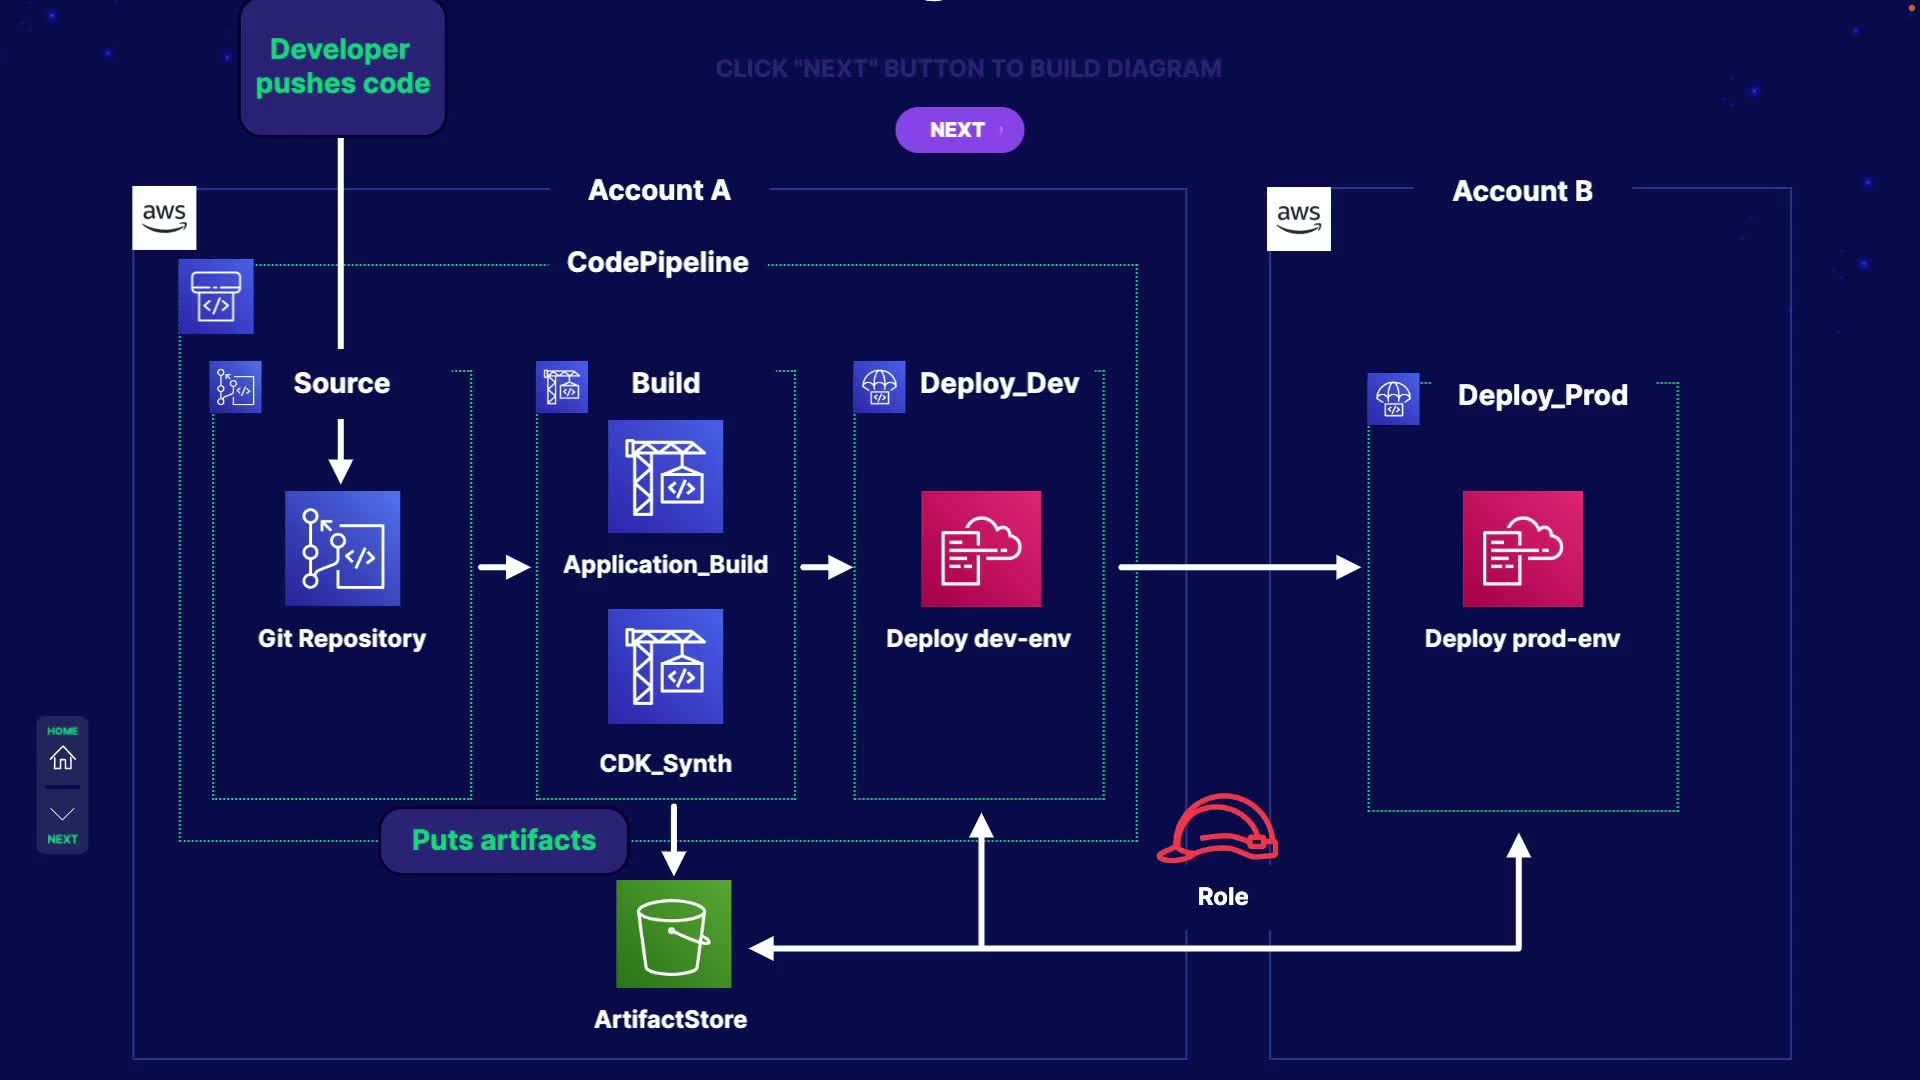Screen dimensions: 1920x1080
Task: Click the Source stage small icon
Action: [236, 387]
